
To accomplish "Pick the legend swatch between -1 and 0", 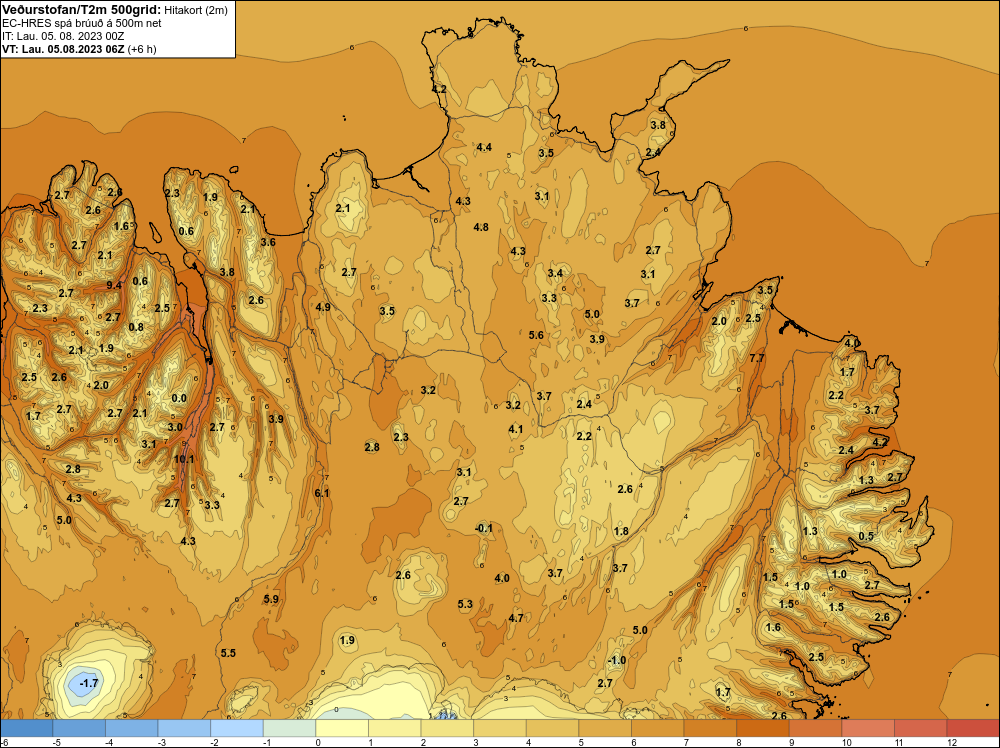I will click(x=290, y=728).
